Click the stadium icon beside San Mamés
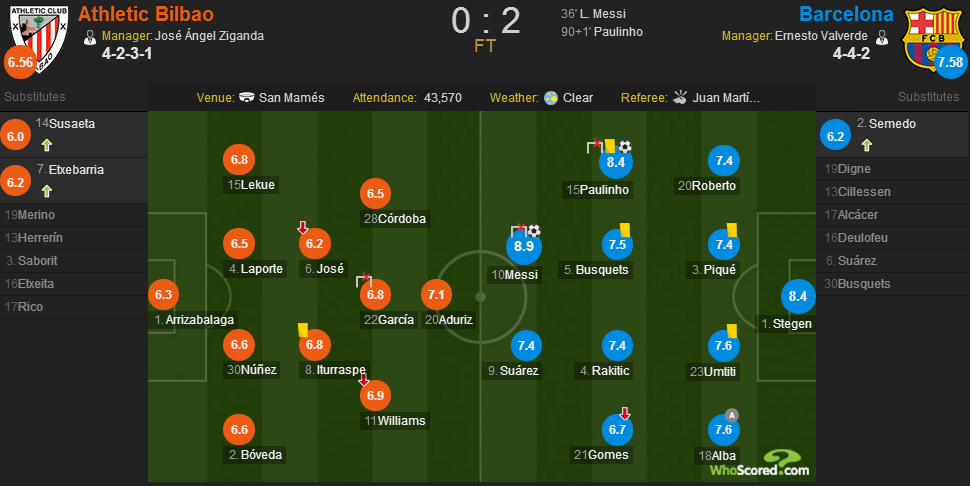 click(x=247, y=98)
